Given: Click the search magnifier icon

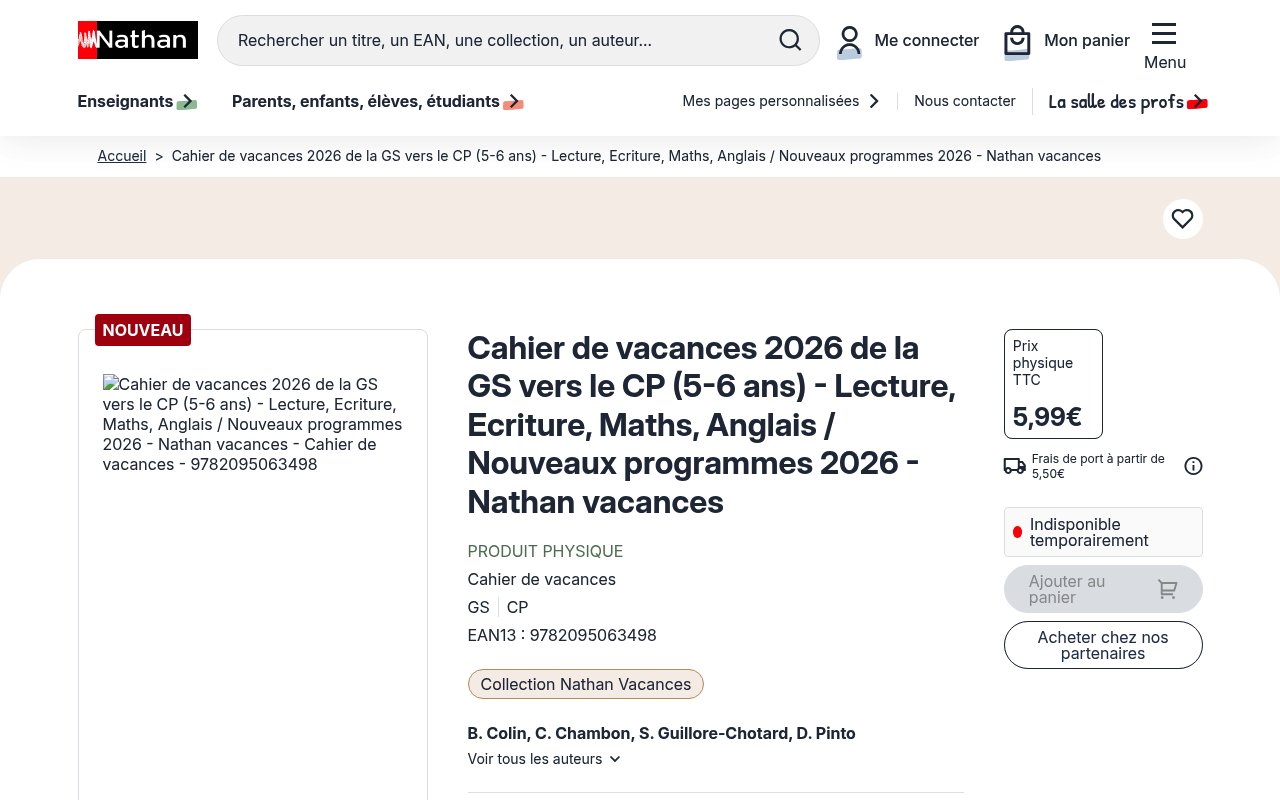Looking at the screenshot, I should pyautogui.click(x=790, y=40).
